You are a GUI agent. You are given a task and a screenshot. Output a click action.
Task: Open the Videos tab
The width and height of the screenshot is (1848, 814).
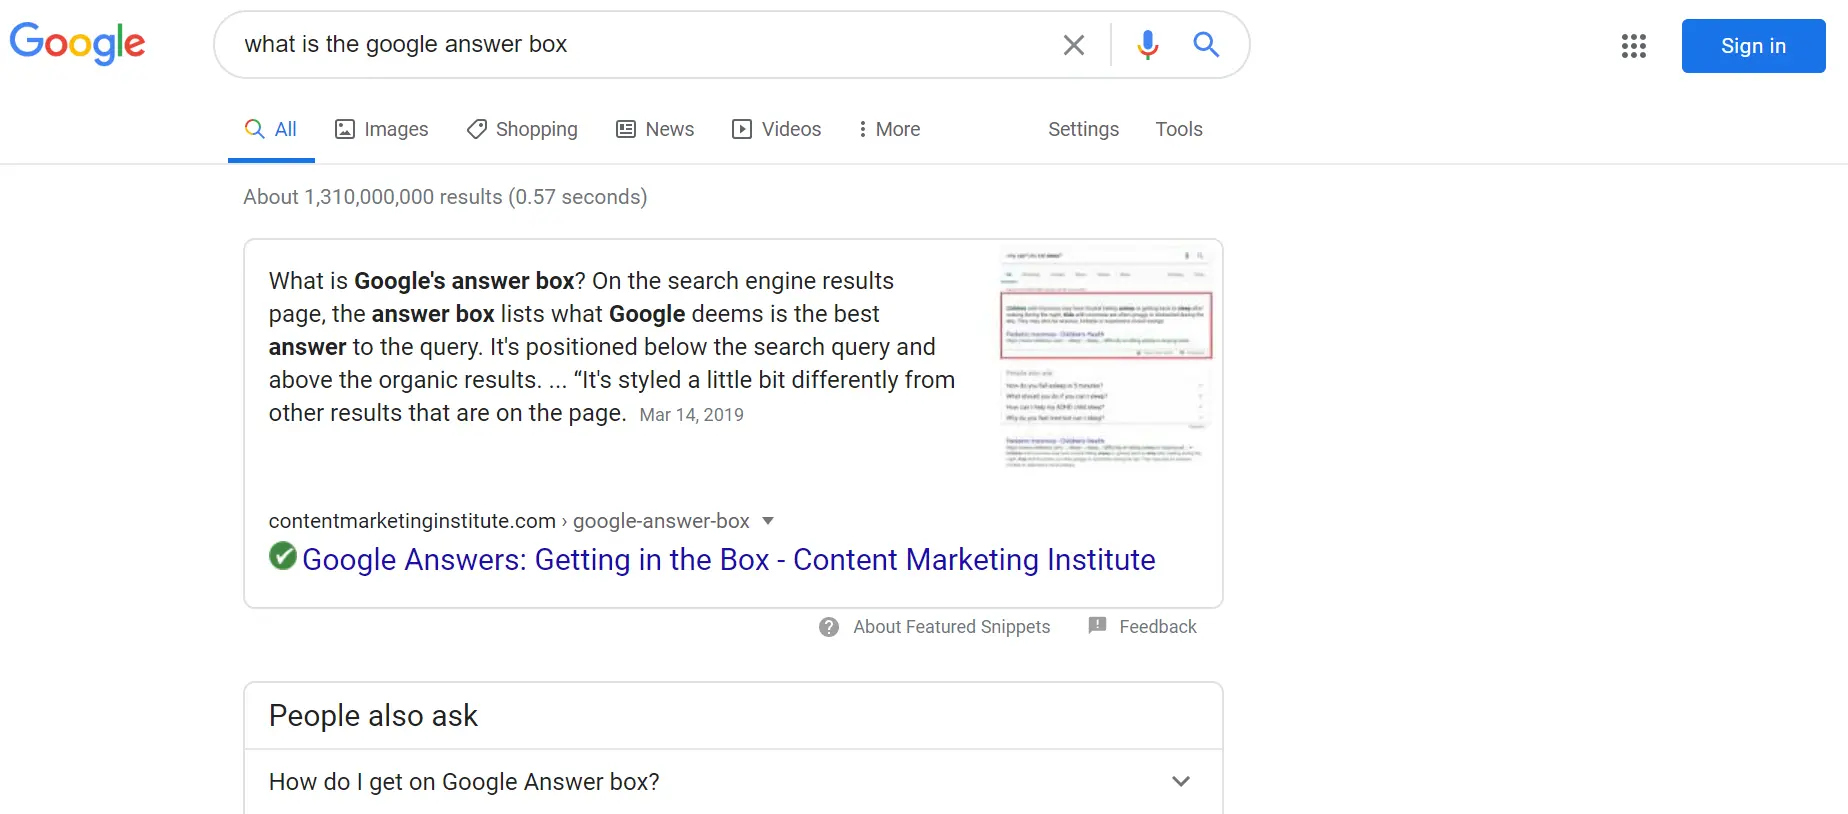[776, 129]
